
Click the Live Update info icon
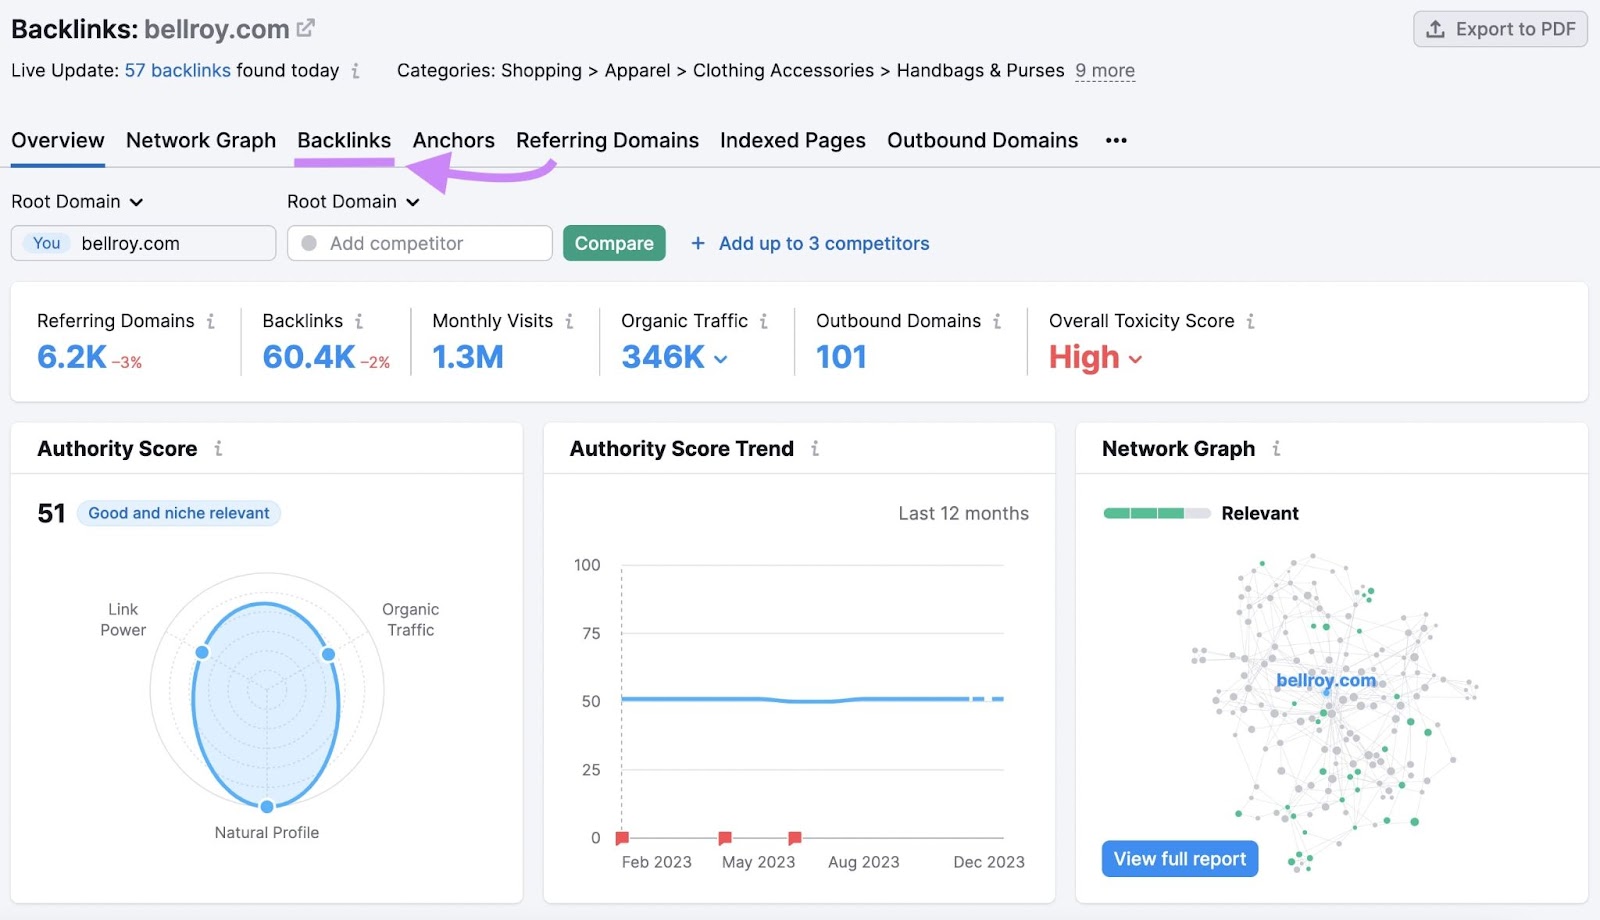pos(357,71)
